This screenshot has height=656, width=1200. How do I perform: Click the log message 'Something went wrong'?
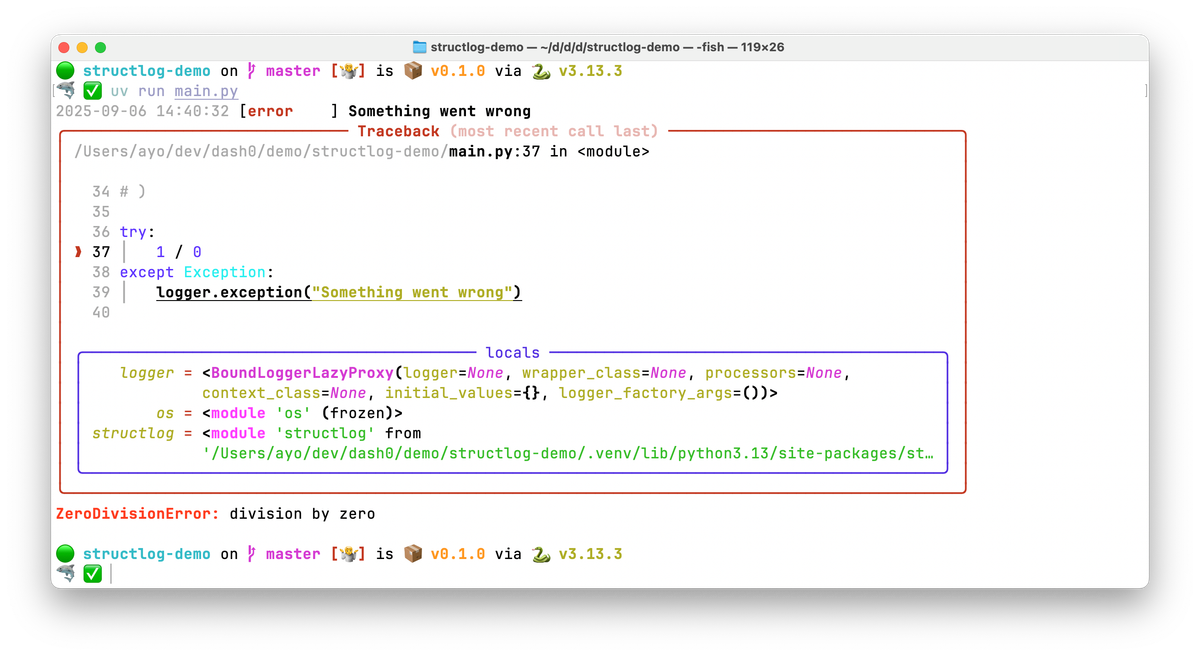point(439,111)
